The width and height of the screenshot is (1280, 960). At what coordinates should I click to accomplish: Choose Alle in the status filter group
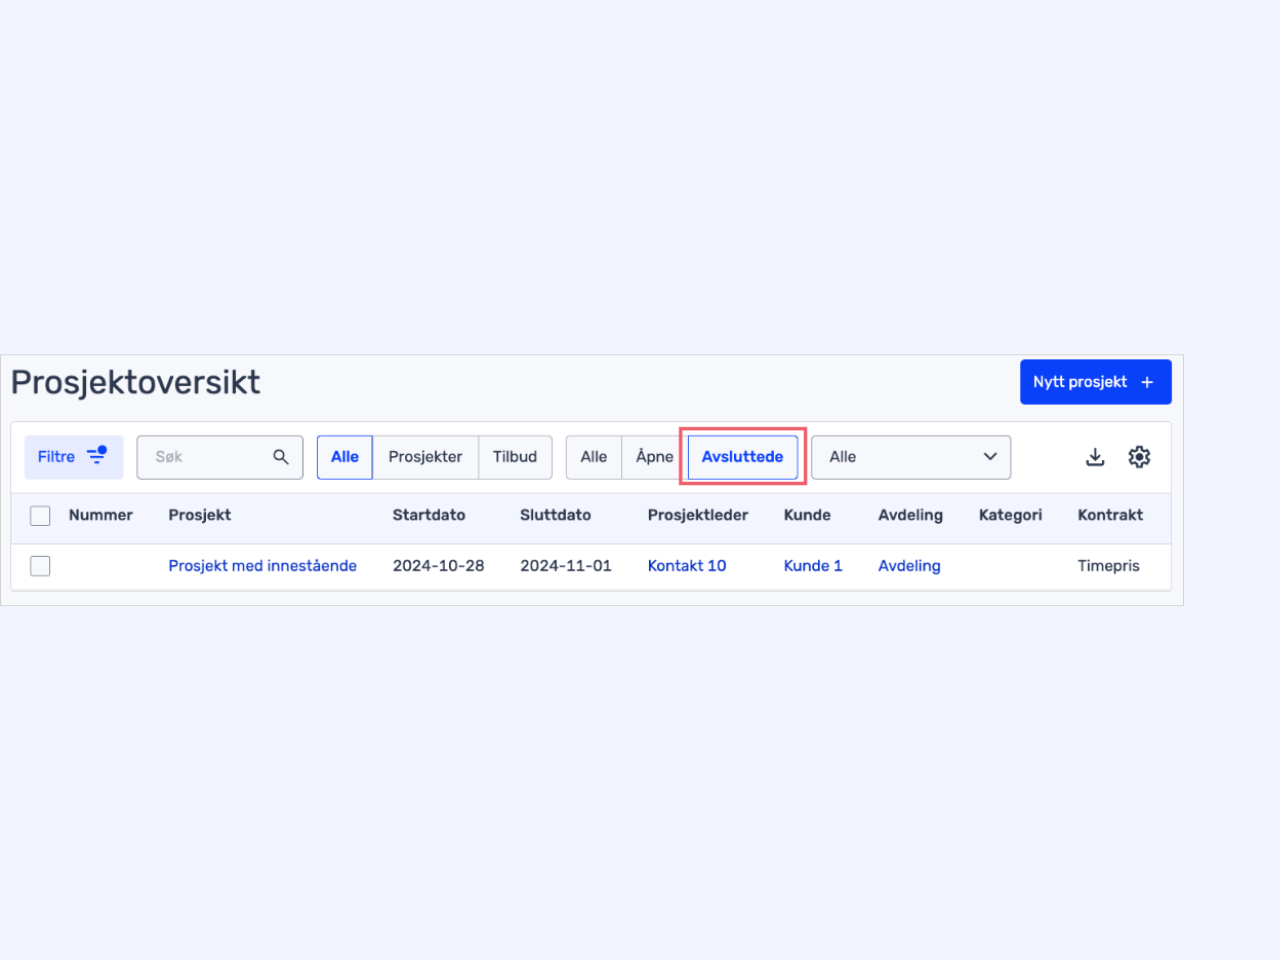[x=594, y=457]
